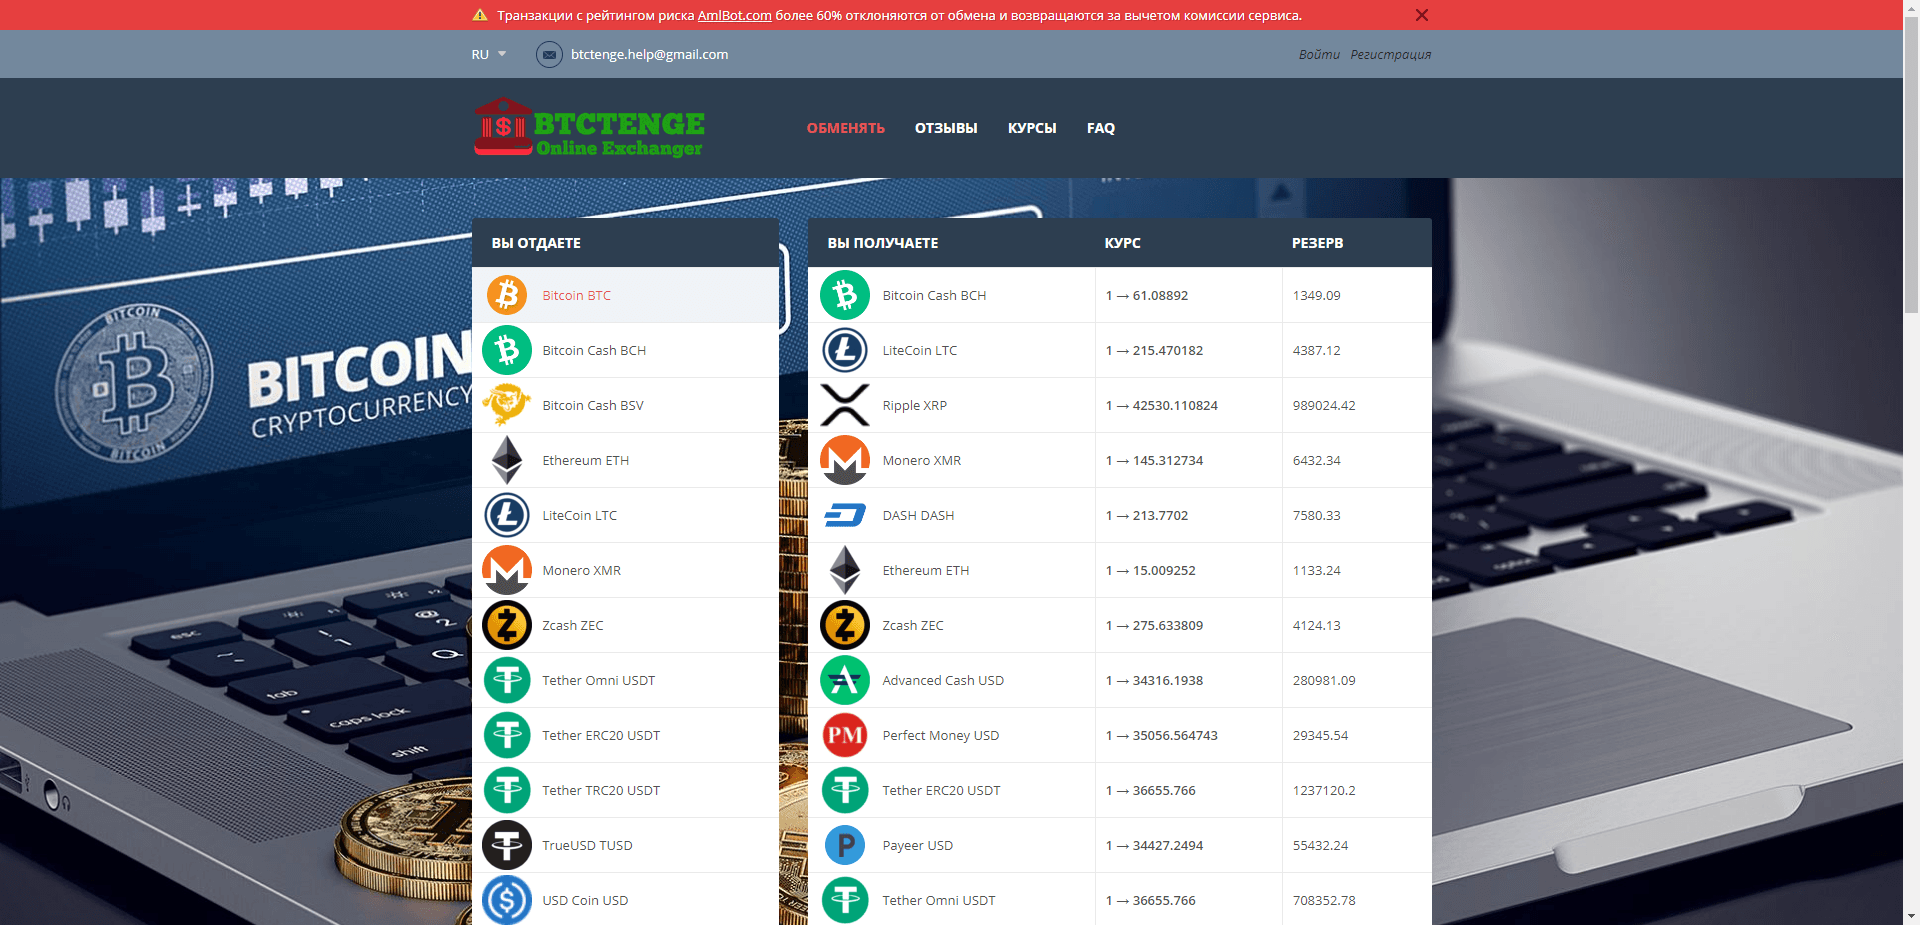Screen dimensions: 1920x925
Task: Select the Monero XMR icon under ВЫ ОТДАЕТЕ
Action: (x=507, y=570)
